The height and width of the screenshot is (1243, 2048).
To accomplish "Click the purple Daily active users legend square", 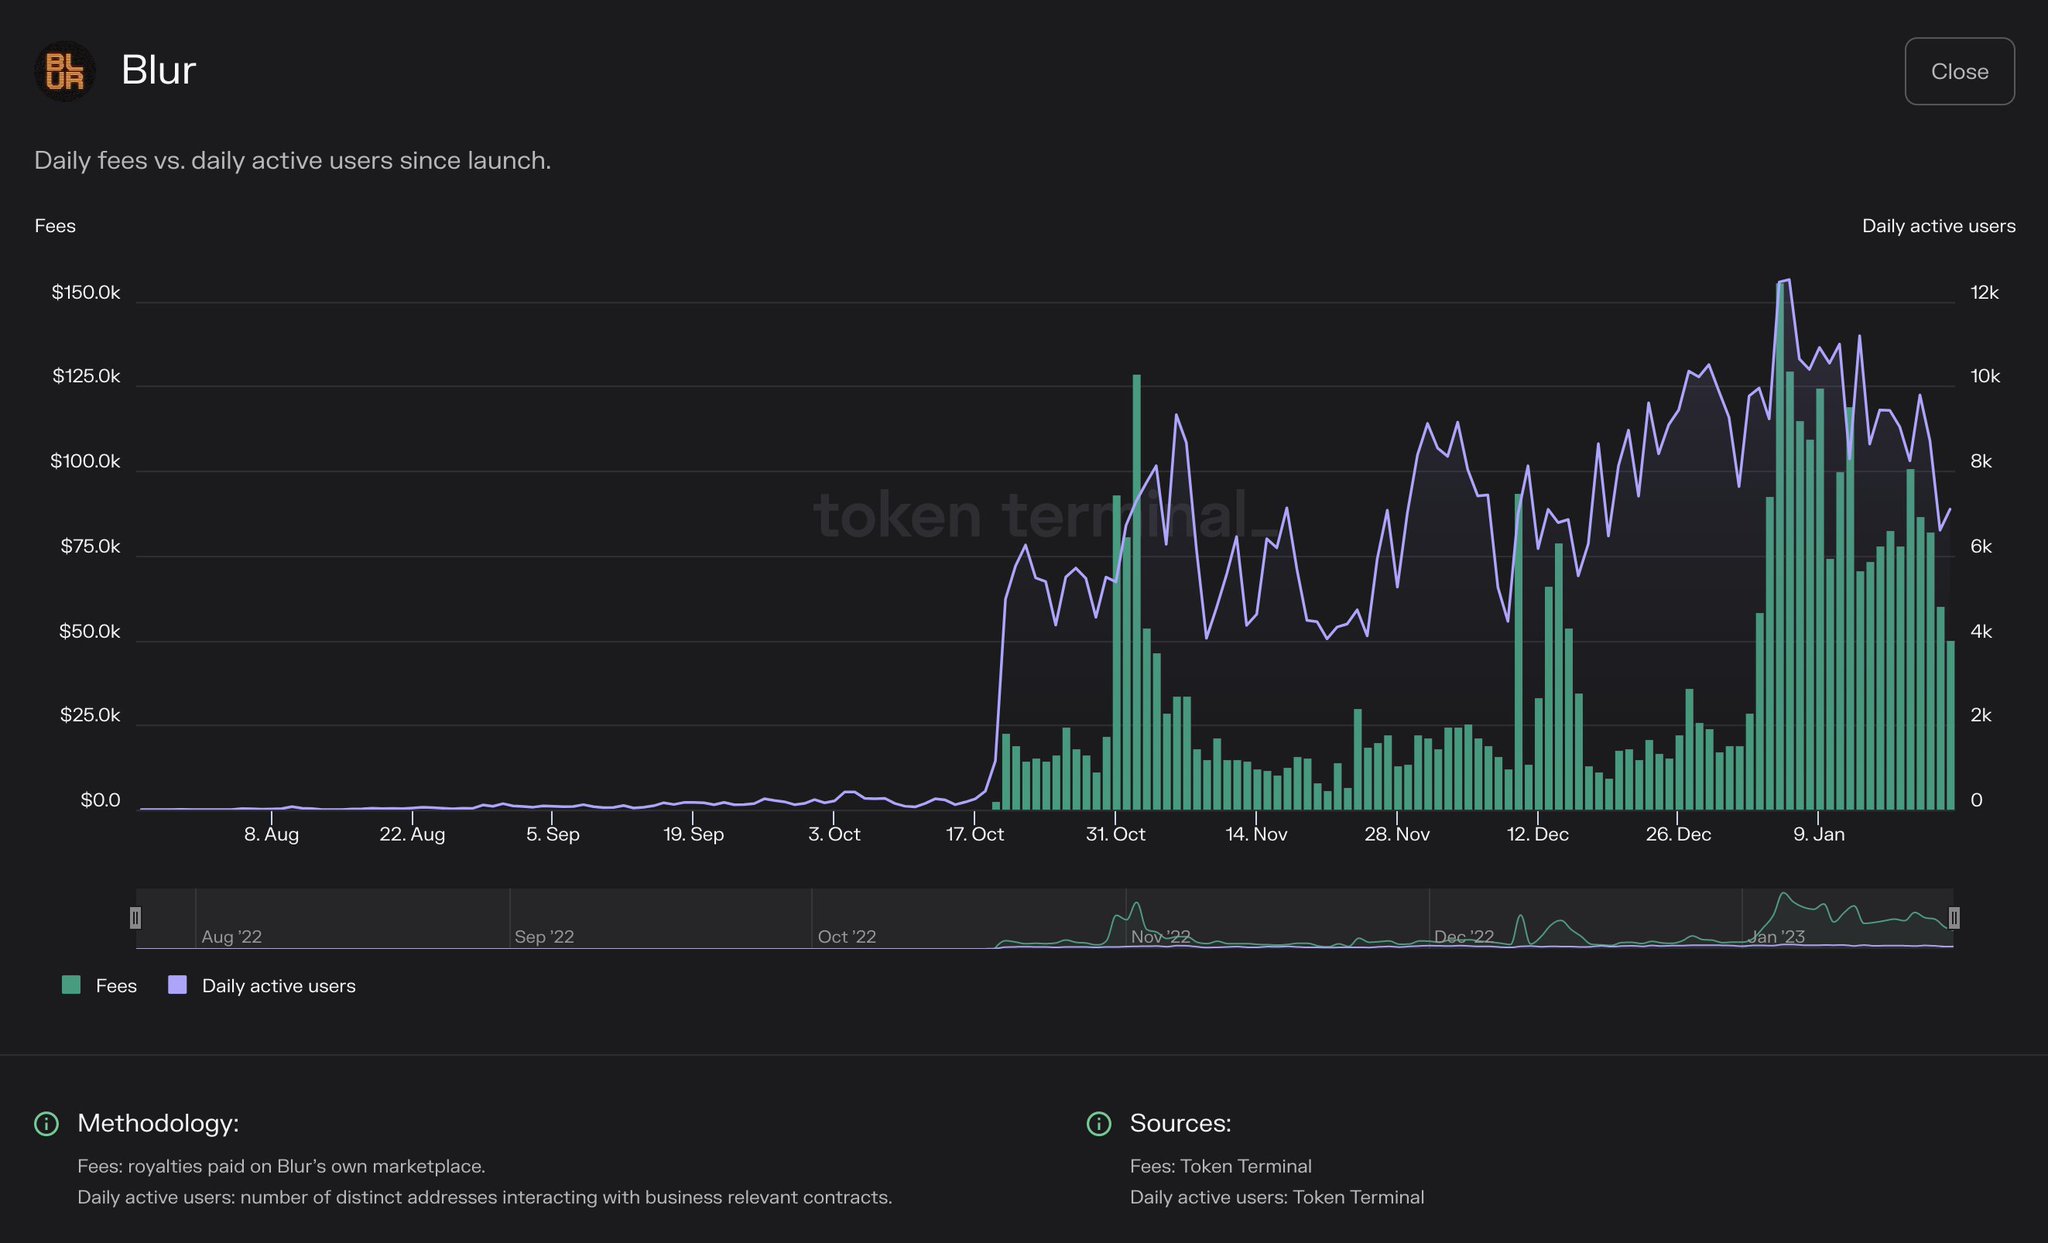I will [x=177, y=985].
